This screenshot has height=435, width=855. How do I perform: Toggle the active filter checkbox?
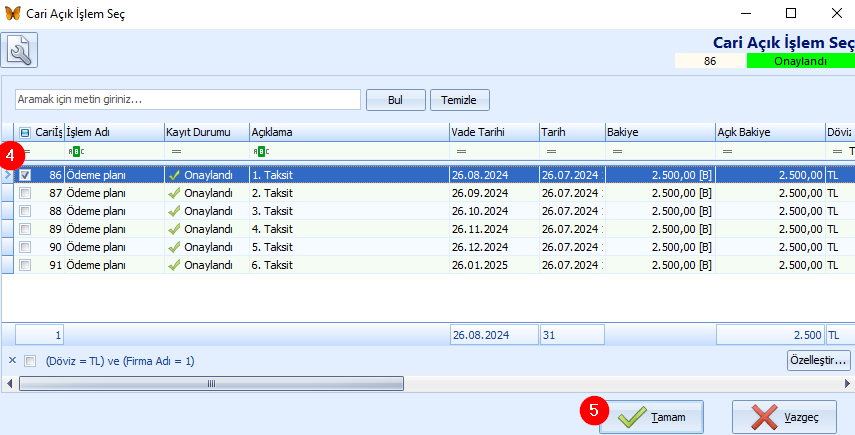point(30,361)
